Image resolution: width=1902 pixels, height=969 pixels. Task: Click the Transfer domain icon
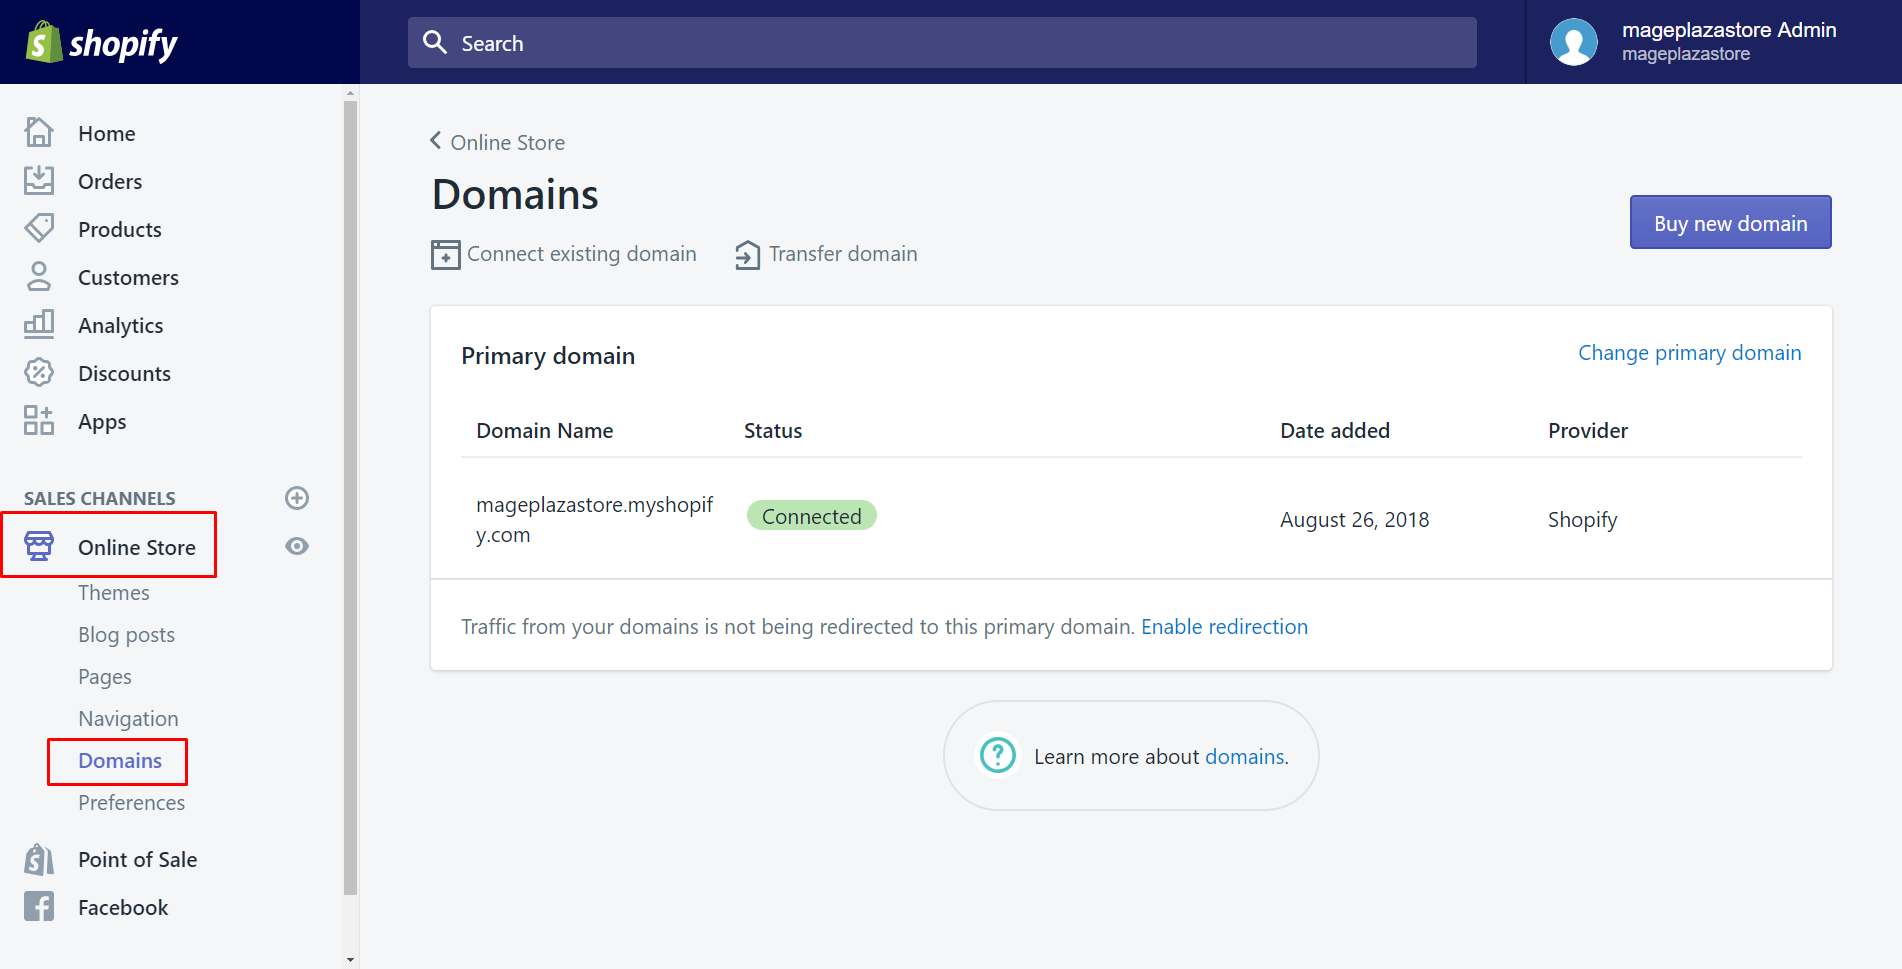[x=747, y=255]
